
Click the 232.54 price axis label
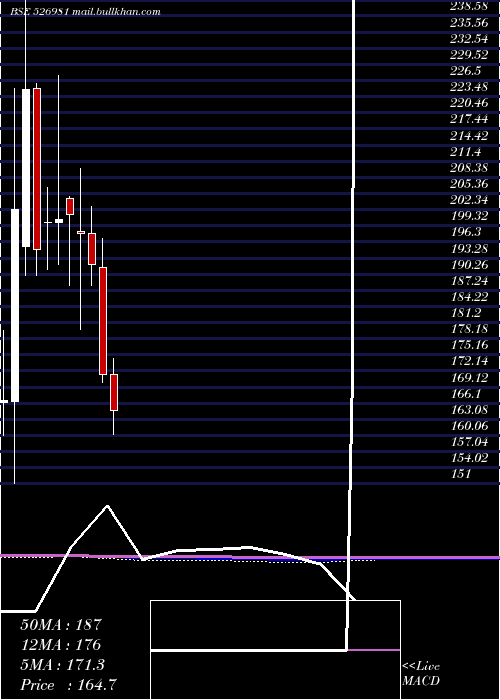pos(469,38)
